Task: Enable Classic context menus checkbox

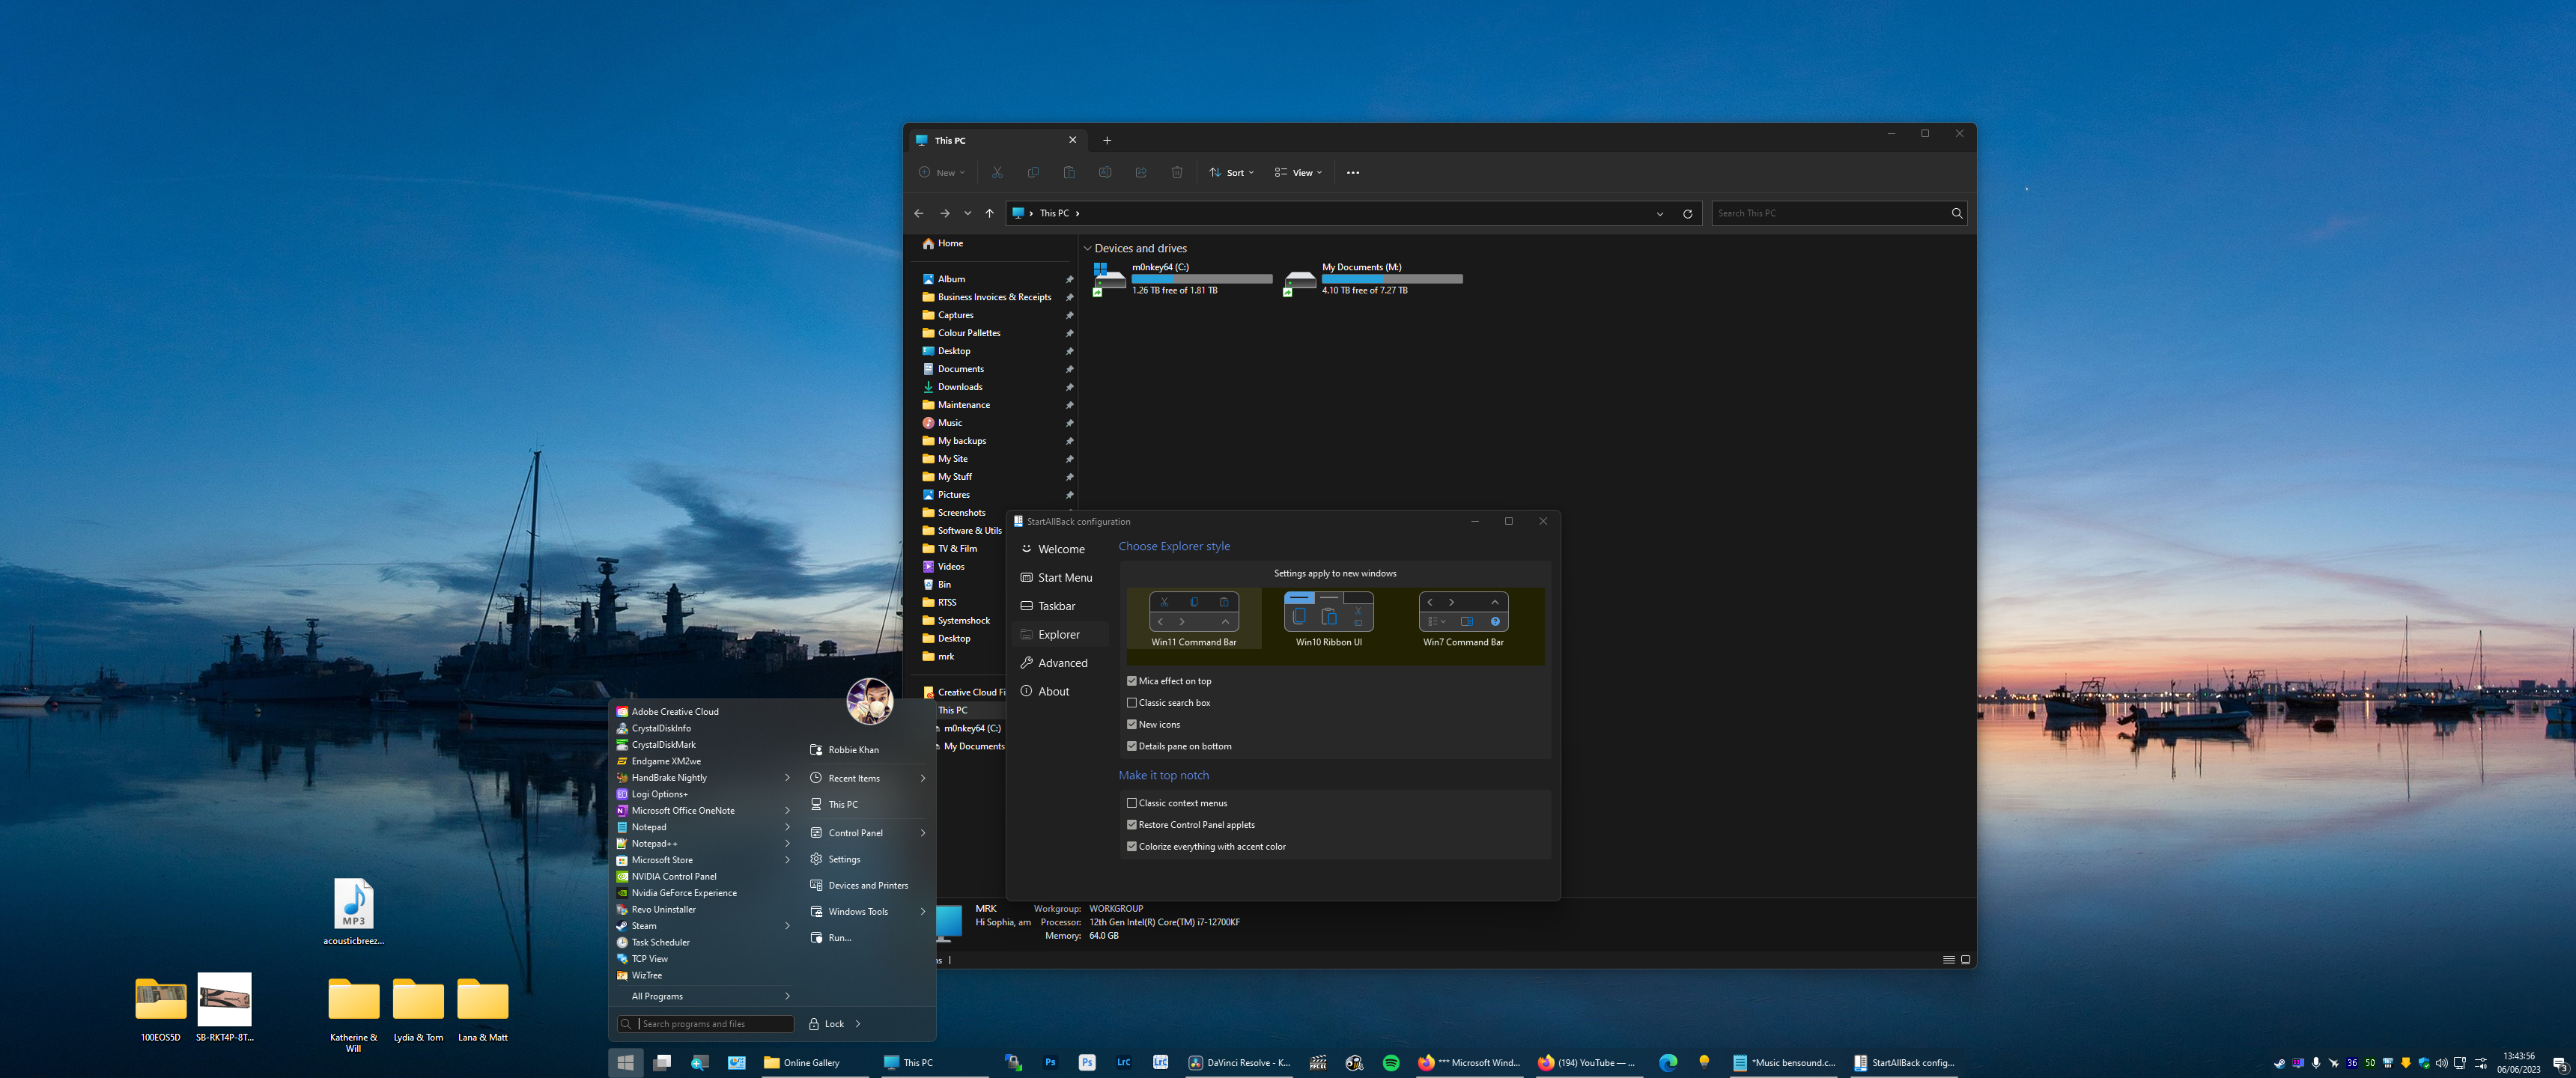Action: [1132, 803]
